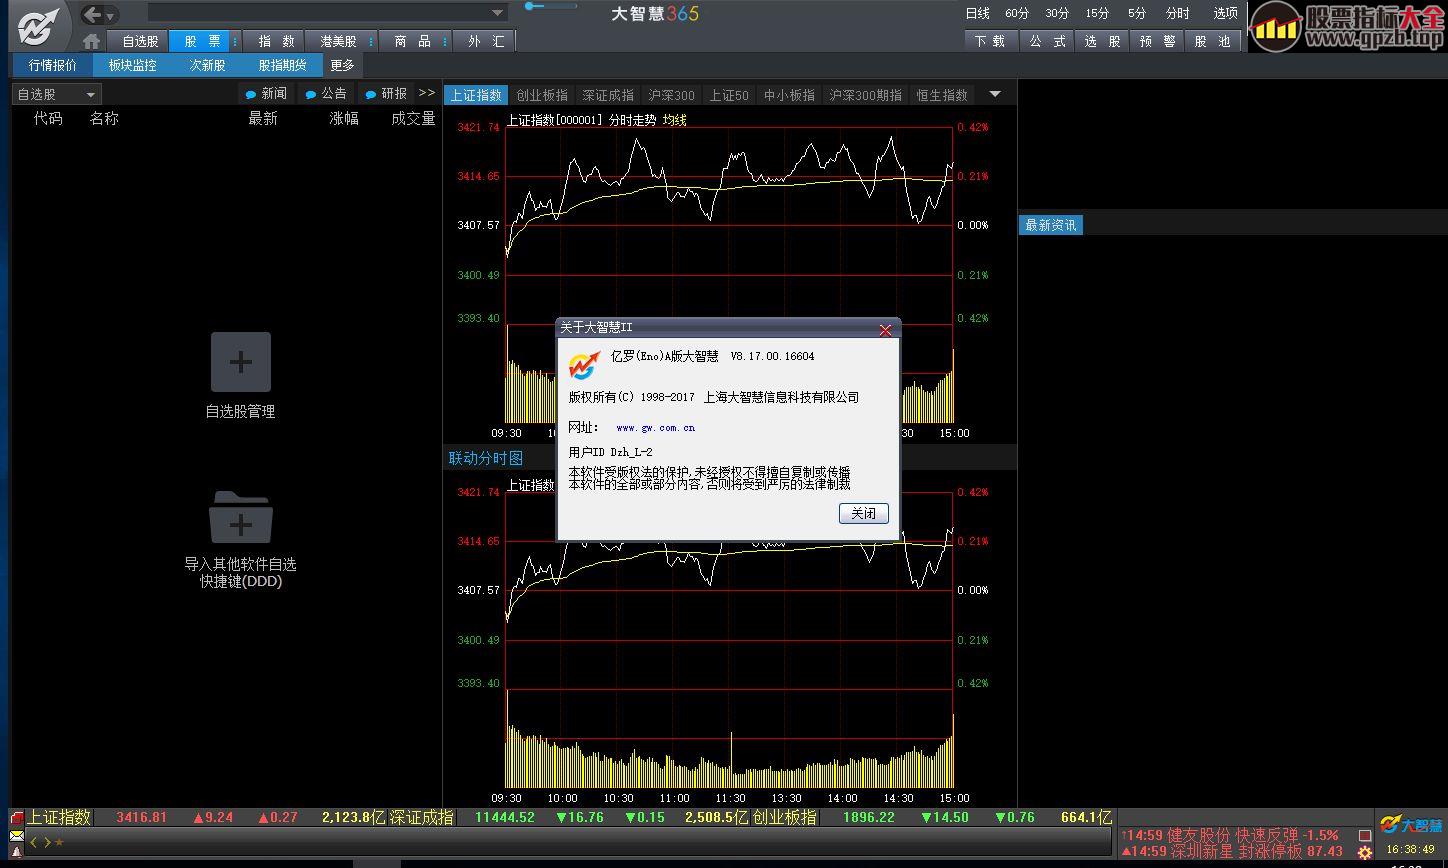Open the back-history dropdown arrow
This screenshot has width=1448, height=868.
point(110,16)
